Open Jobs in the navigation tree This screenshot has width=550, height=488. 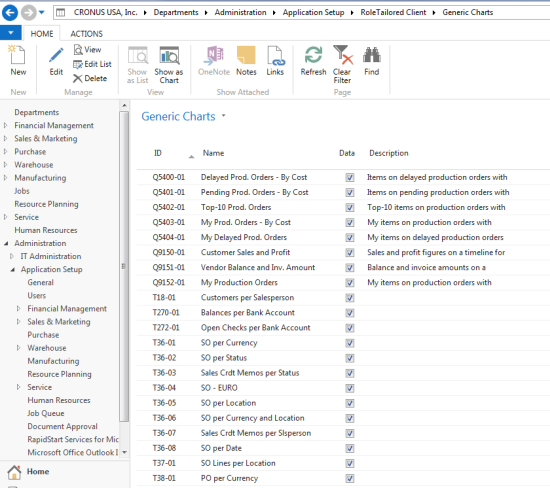pos(22,191)
